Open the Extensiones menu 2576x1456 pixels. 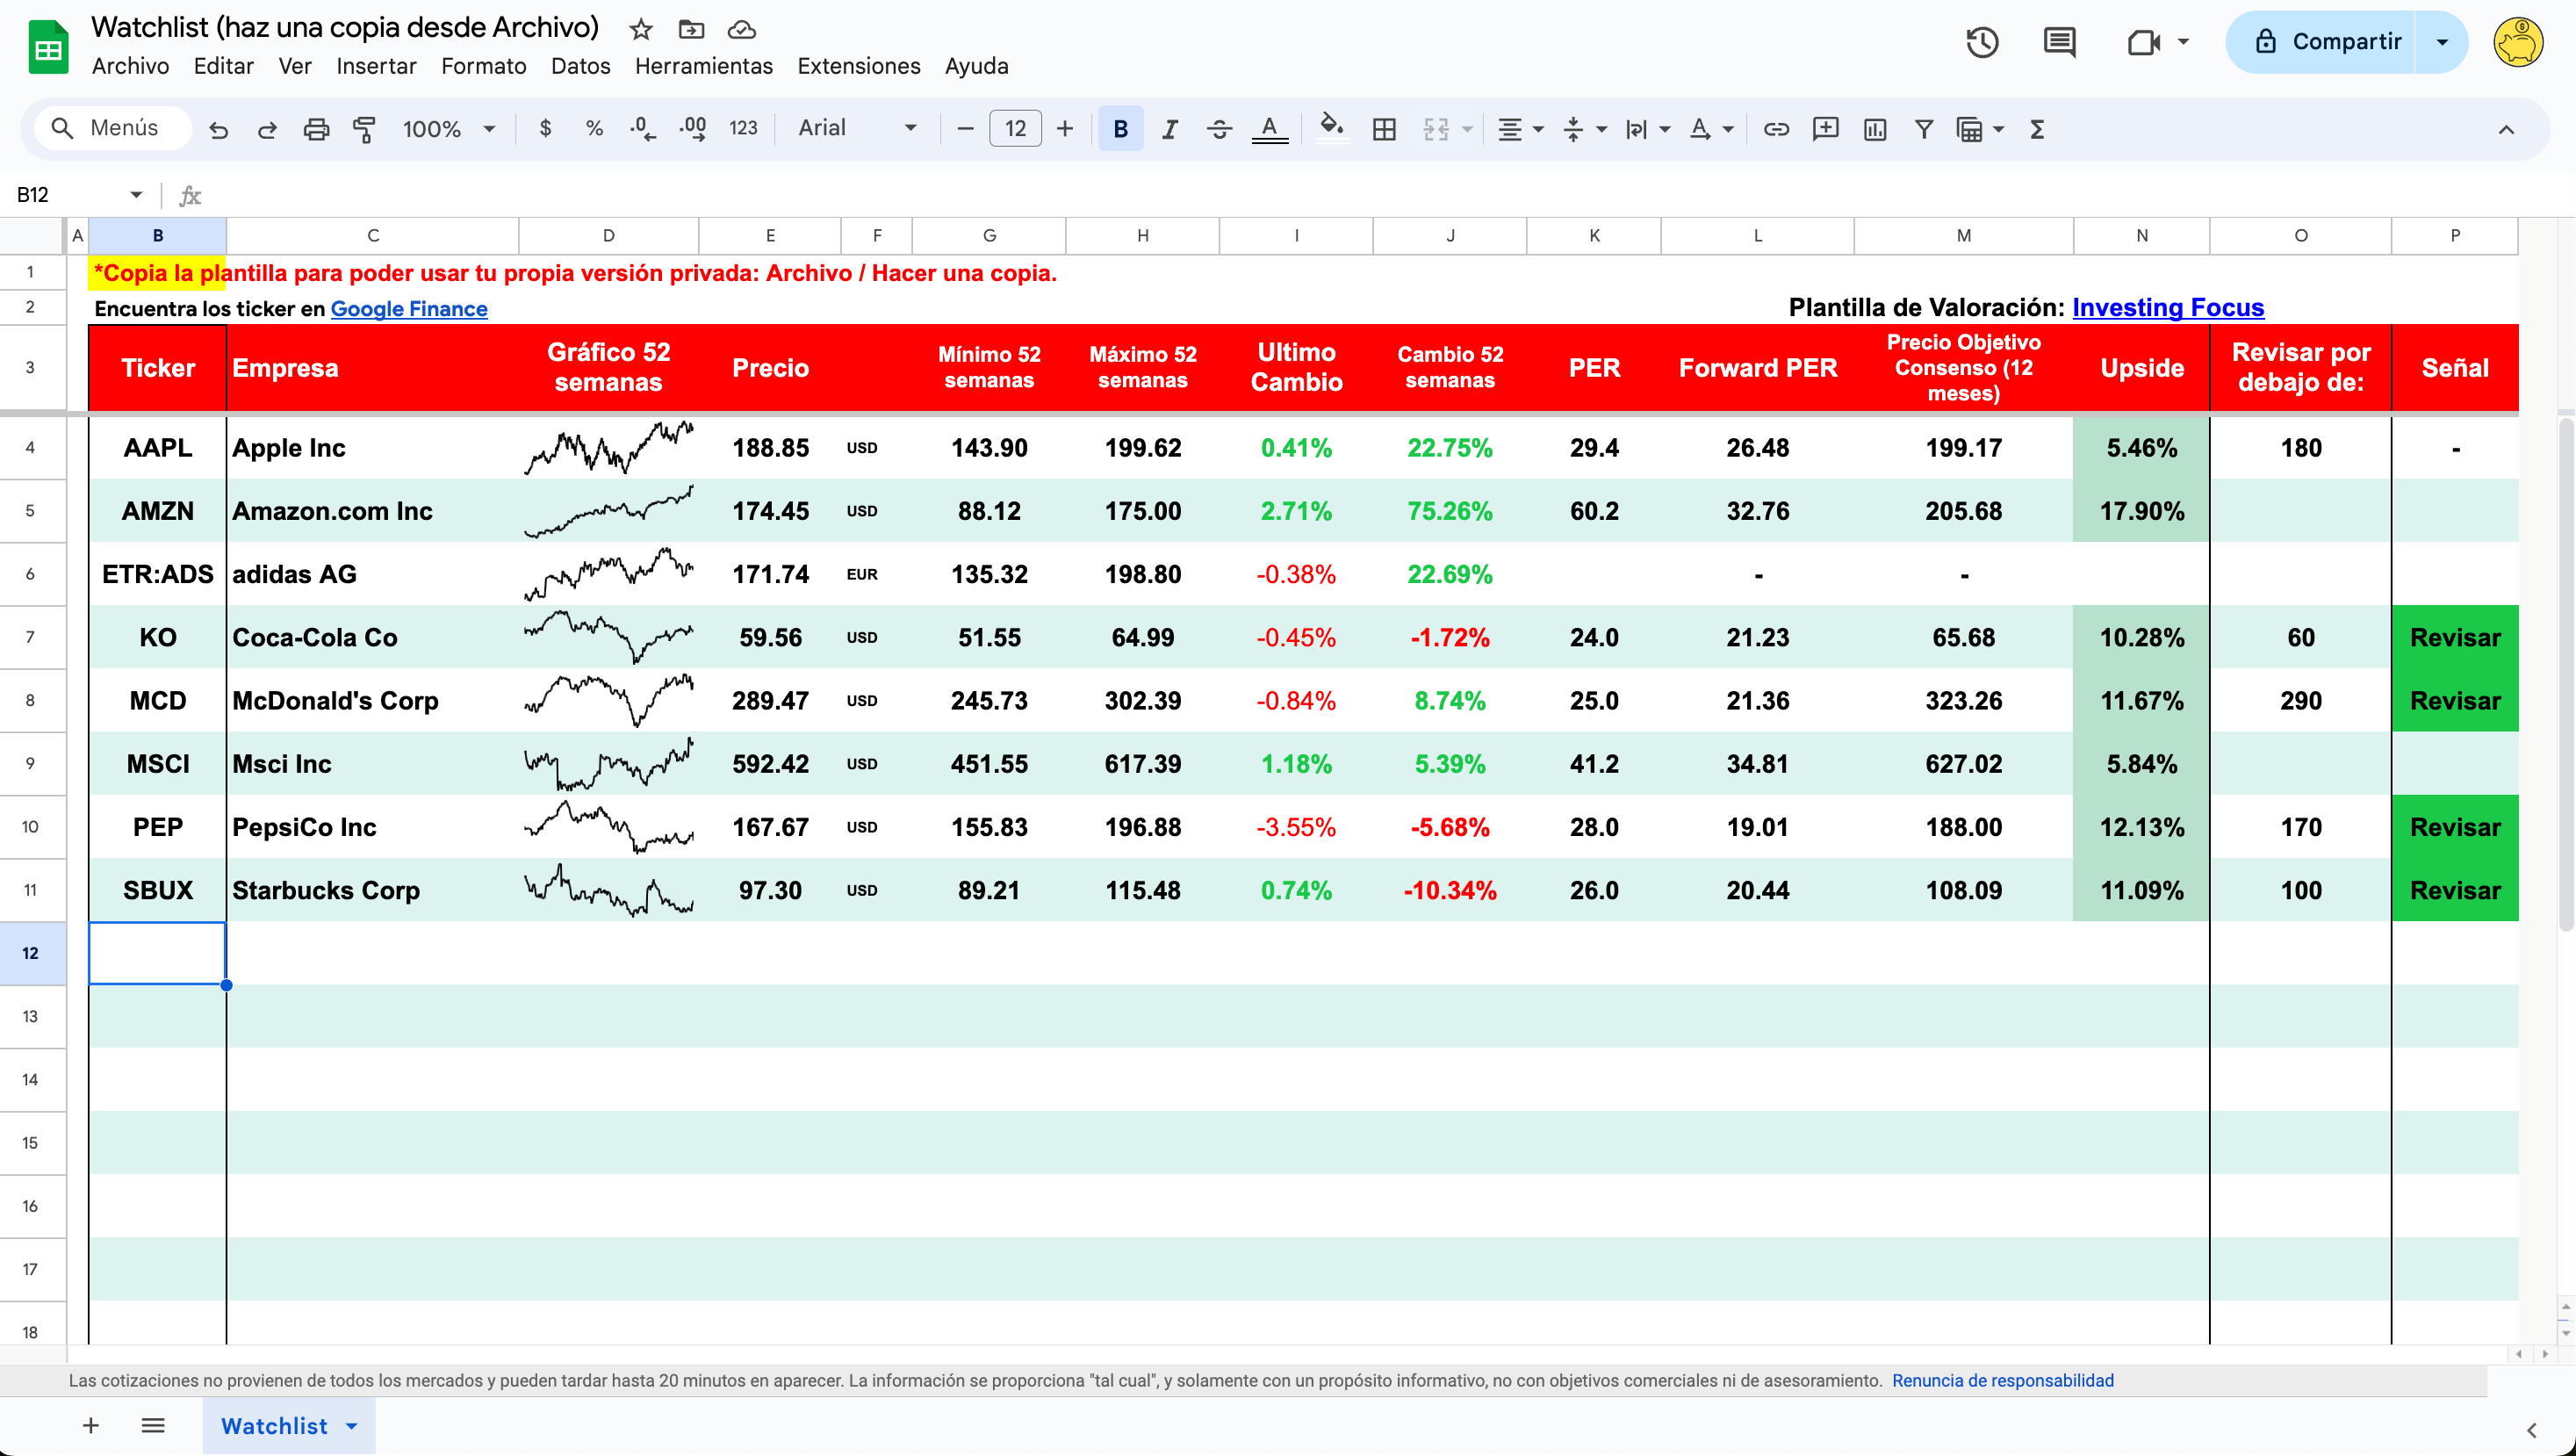tap(858, 66)
